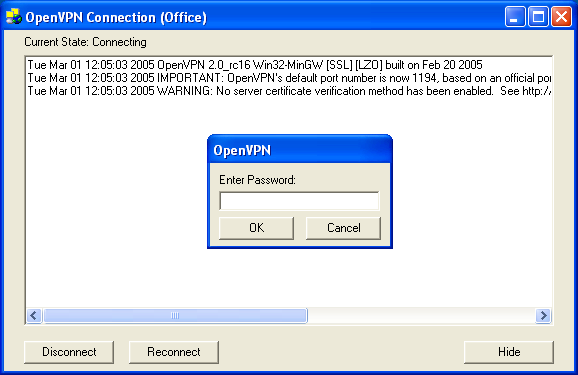This screenshot has height=375, width=578.
Task: Click the Current State: Connecting label
Action: click(85, 42)
